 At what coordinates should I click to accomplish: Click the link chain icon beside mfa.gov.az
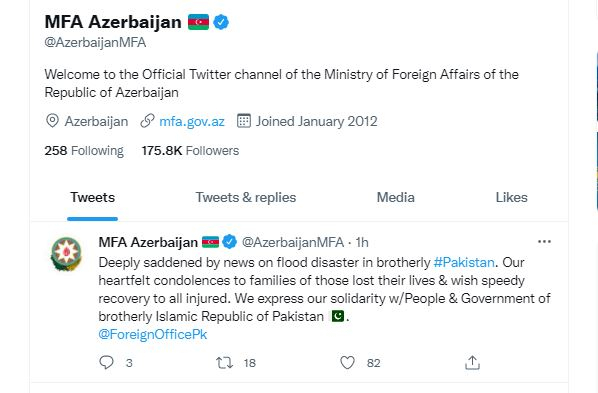pyautogui.click(x=147, y=121)
